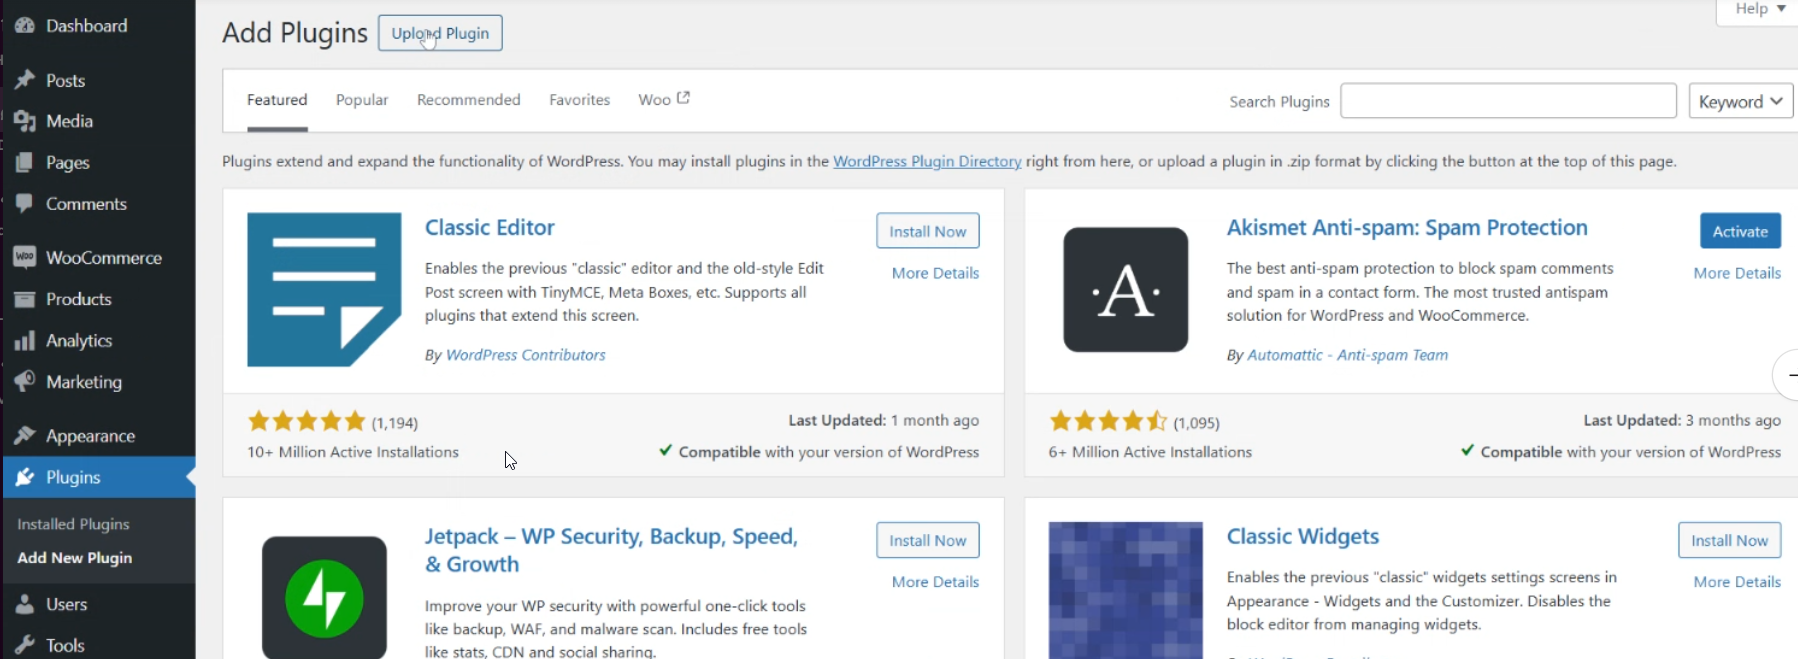Click the '6+ Million Active Installations' text
1798x659 pixels.
coord(1150,452)
